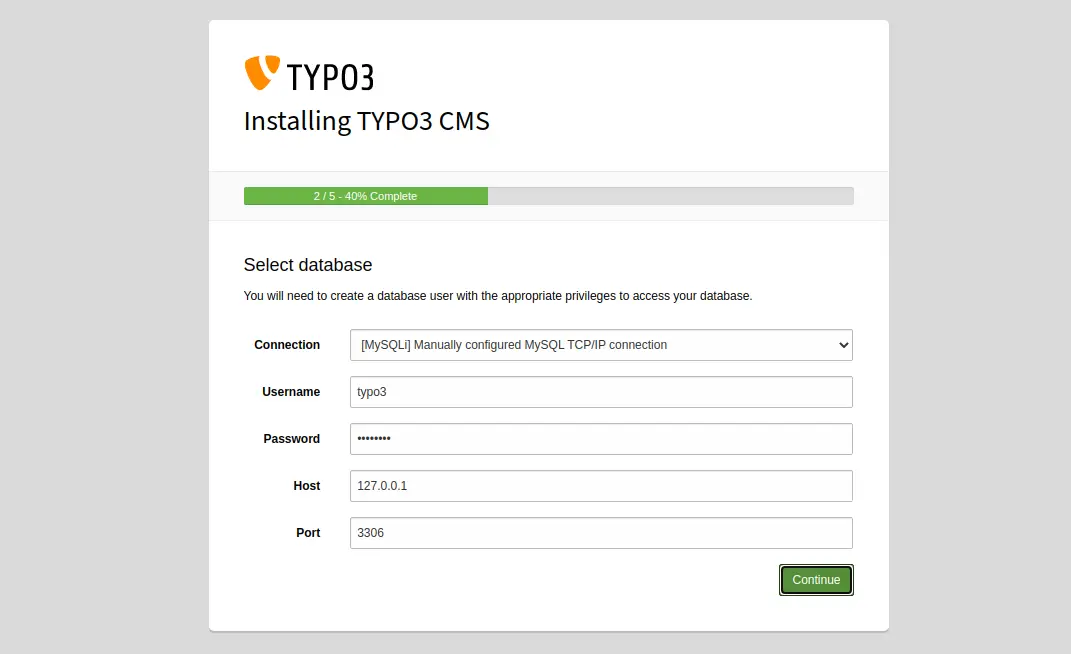Open the Connection type dropdown
1071x654 pixels.
click(600, 344)
